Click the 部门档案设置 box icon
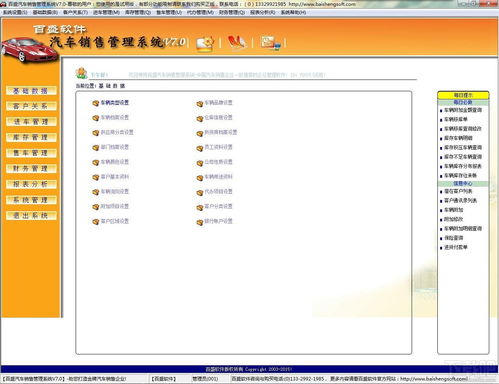 click(x=96, y=148)
